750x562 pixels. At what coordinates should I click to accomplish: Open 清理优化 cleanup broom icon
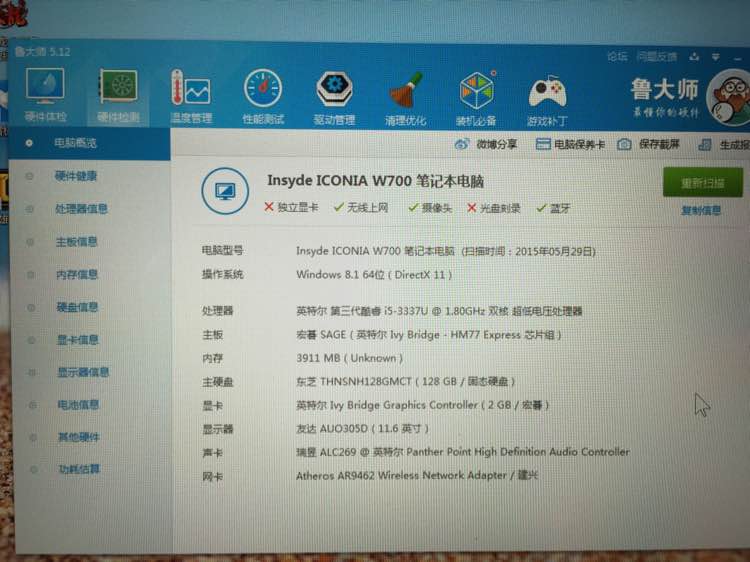[405, 99]
